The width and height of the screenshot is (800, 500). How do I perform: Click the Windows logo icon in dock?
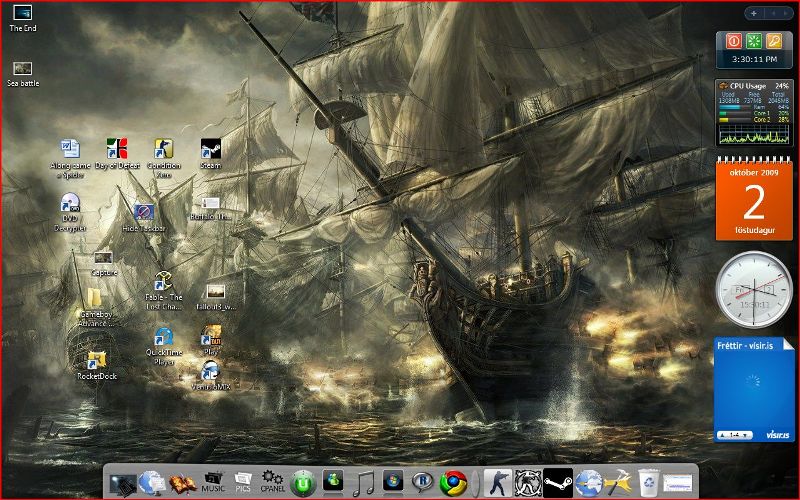(x=393, y=481)
